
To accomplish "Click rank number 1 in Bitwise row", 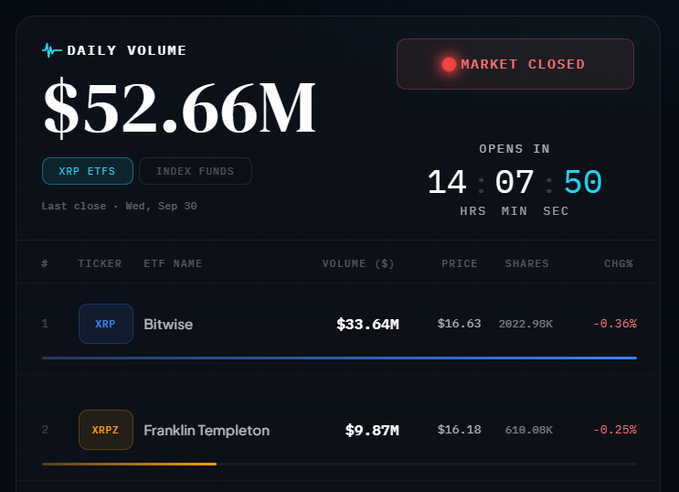I will (x=45, y=324).
